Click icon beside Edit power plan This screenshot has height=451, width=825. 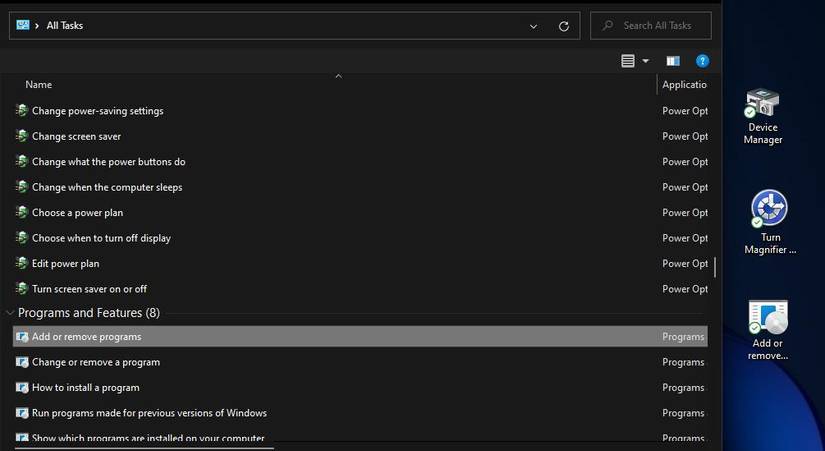pos(22,263)
